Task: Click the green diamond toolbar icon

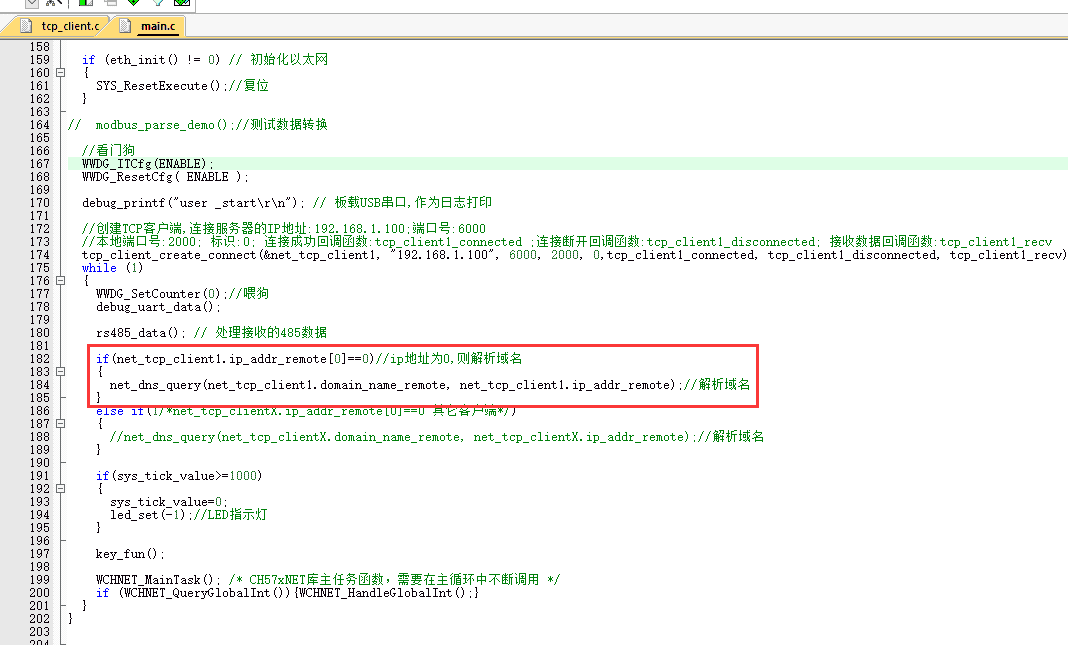Action: click(x=133, y=4)
